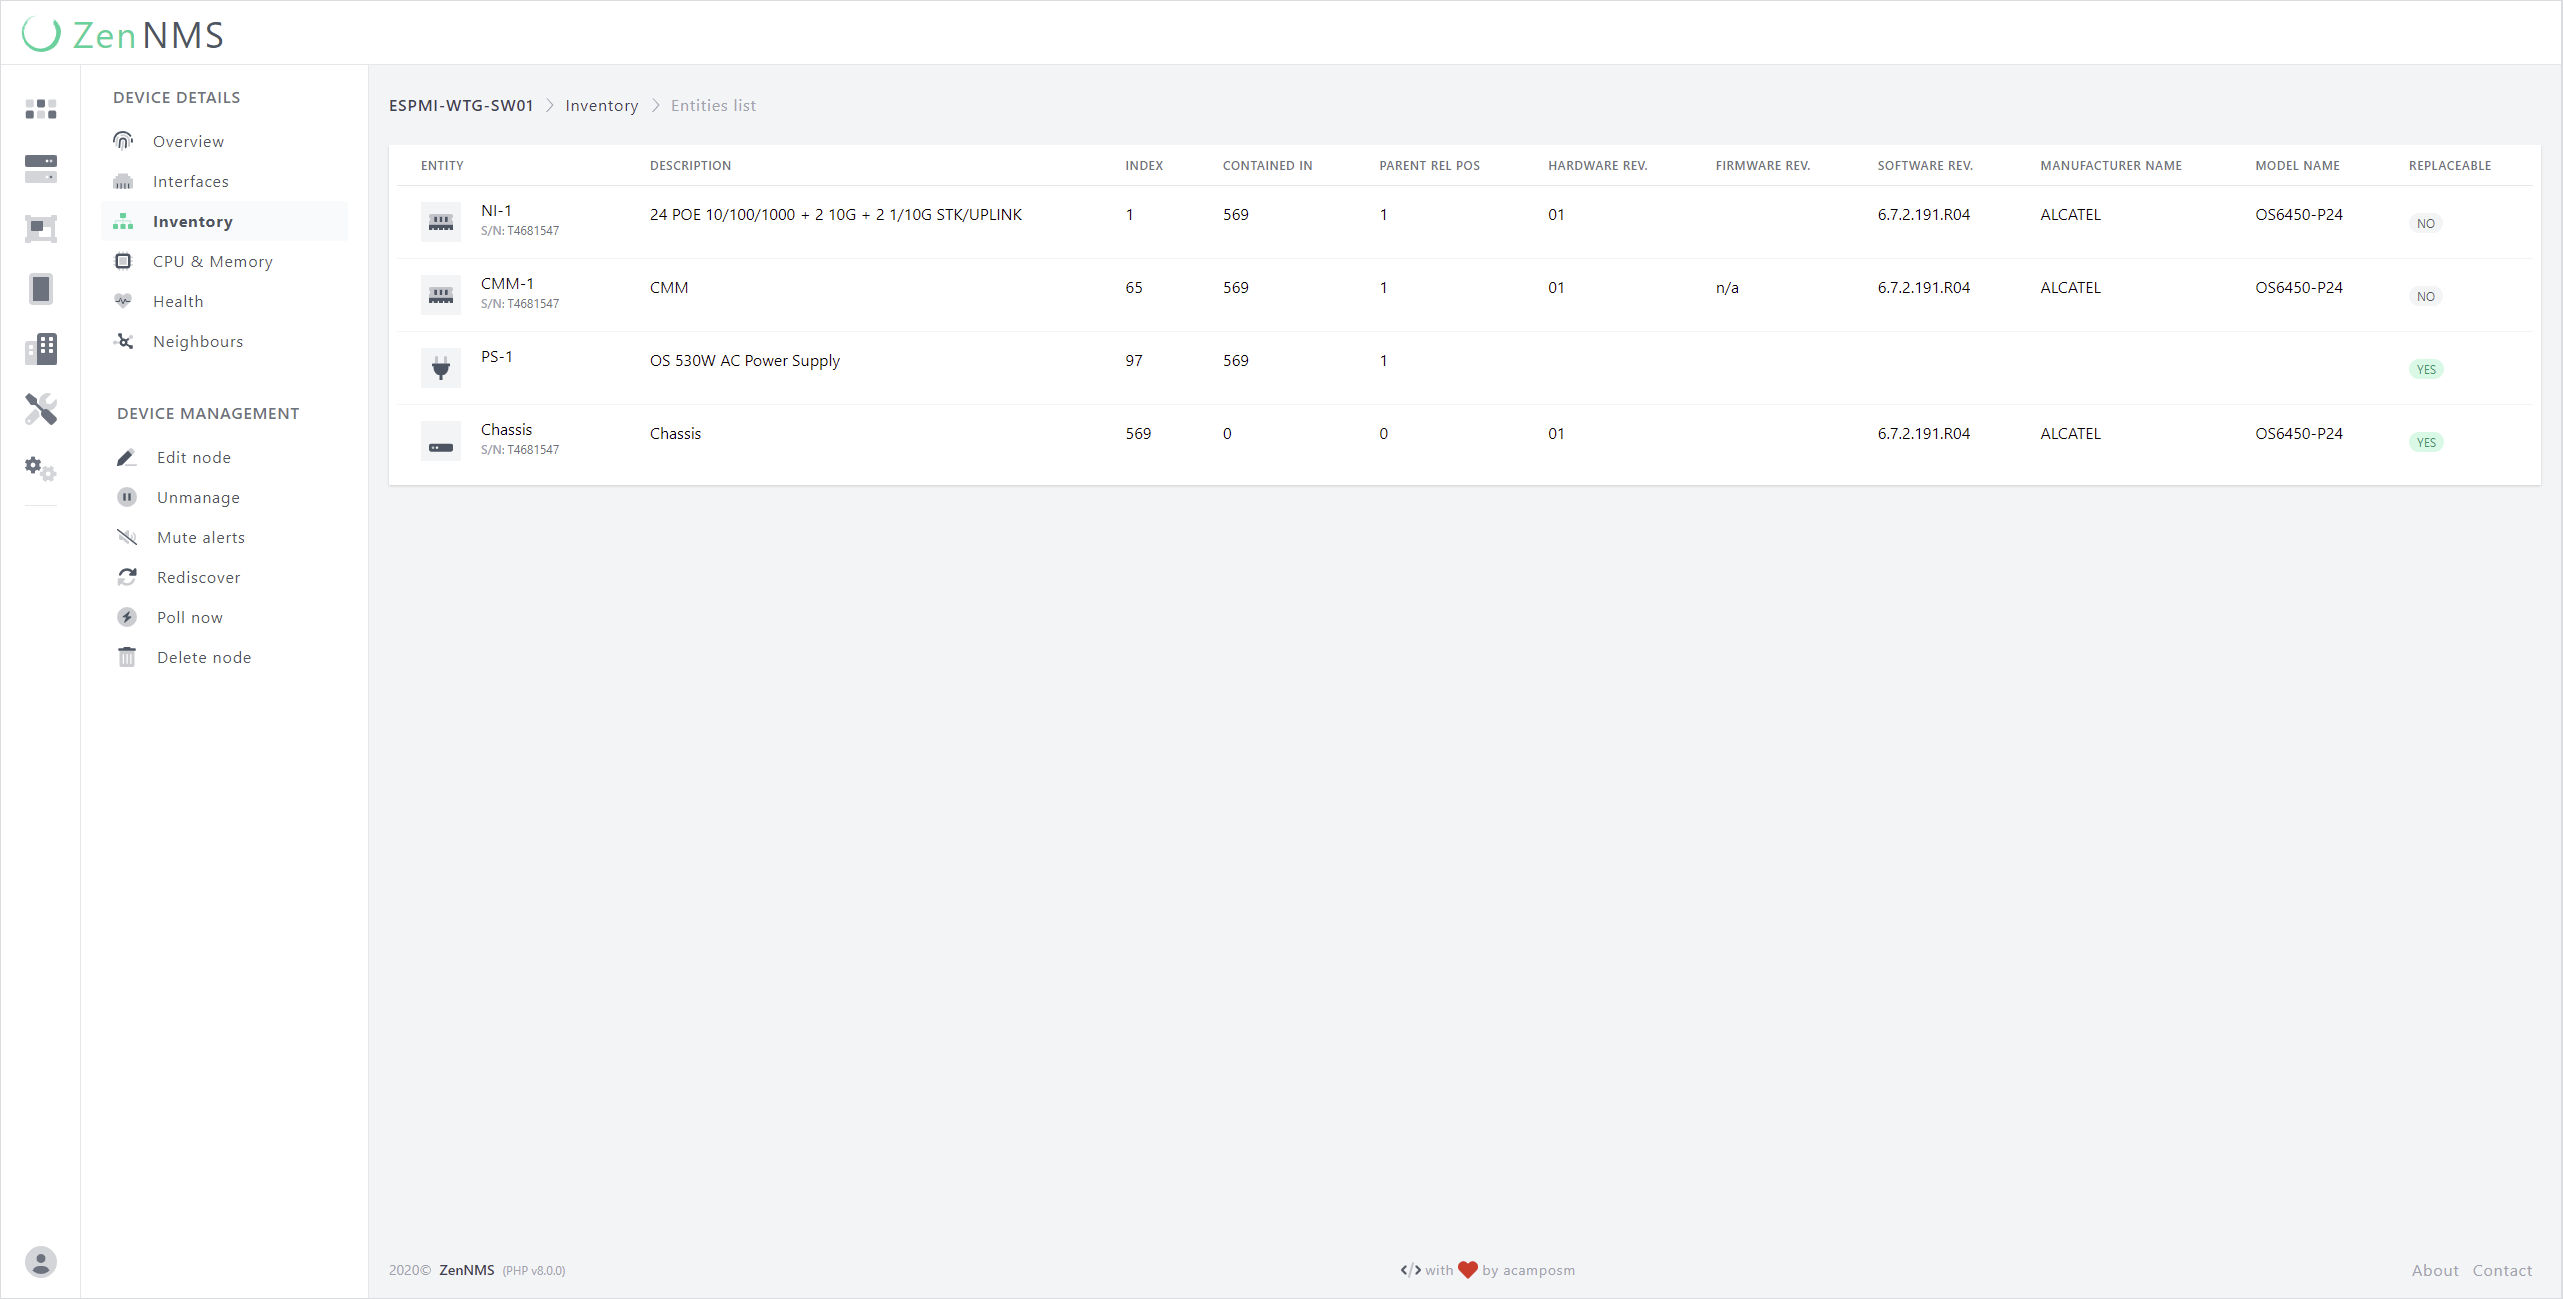Click the Health heartbeat icon
Image resolution: width=2563 pixels, height=1299 pixels.
123,301
